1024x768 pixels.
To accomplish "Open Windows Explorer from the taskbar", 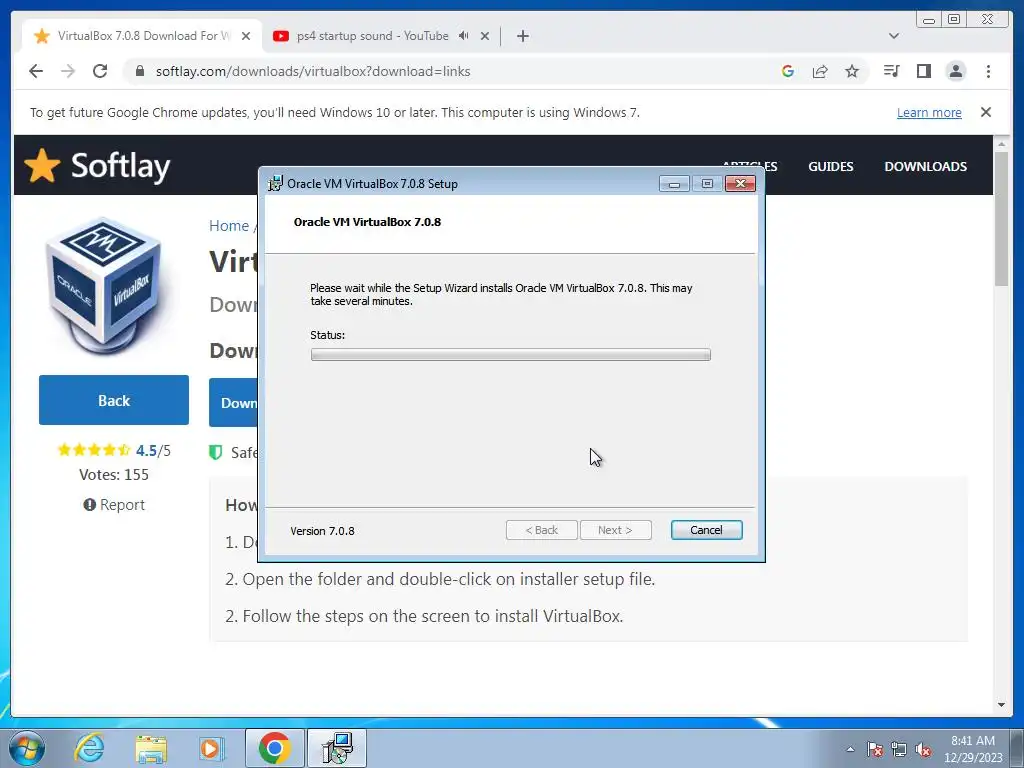I will pyautogui.click(x=151, y=748).
